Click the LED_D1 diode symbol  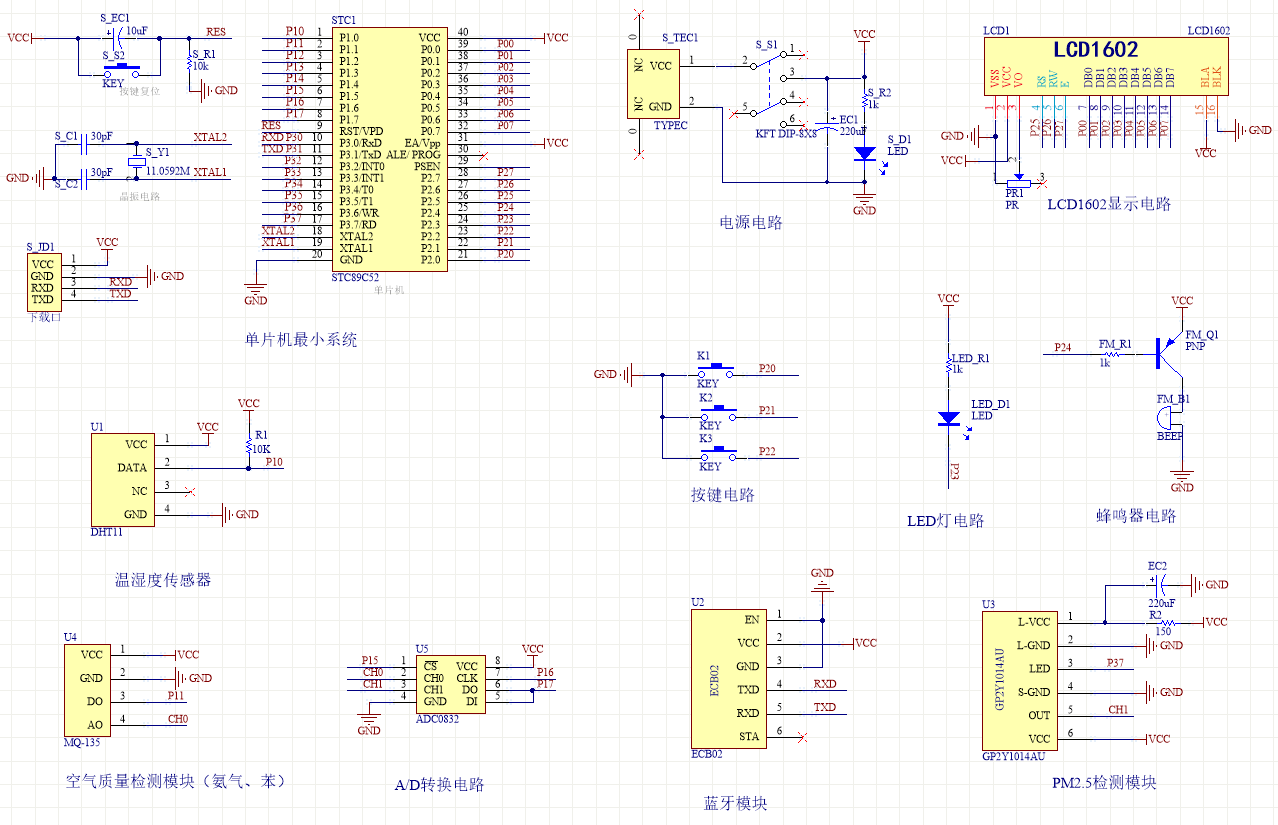948,419
